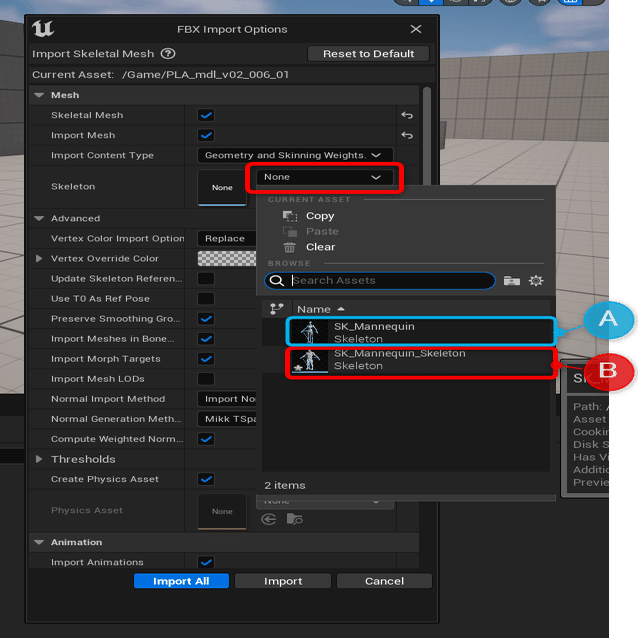Collapse the Mesh section
This screenshot has width=638, height=638.
[x=39, y=95]
